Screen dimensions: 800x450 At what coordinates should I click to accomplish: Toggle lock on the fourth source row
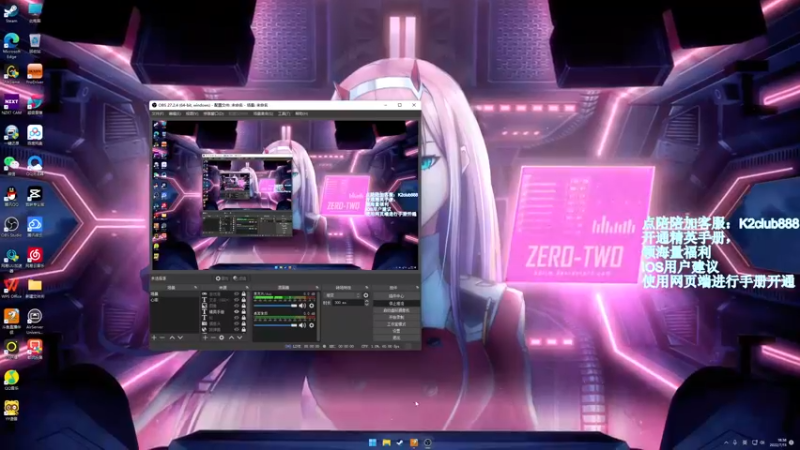(243, 312)
